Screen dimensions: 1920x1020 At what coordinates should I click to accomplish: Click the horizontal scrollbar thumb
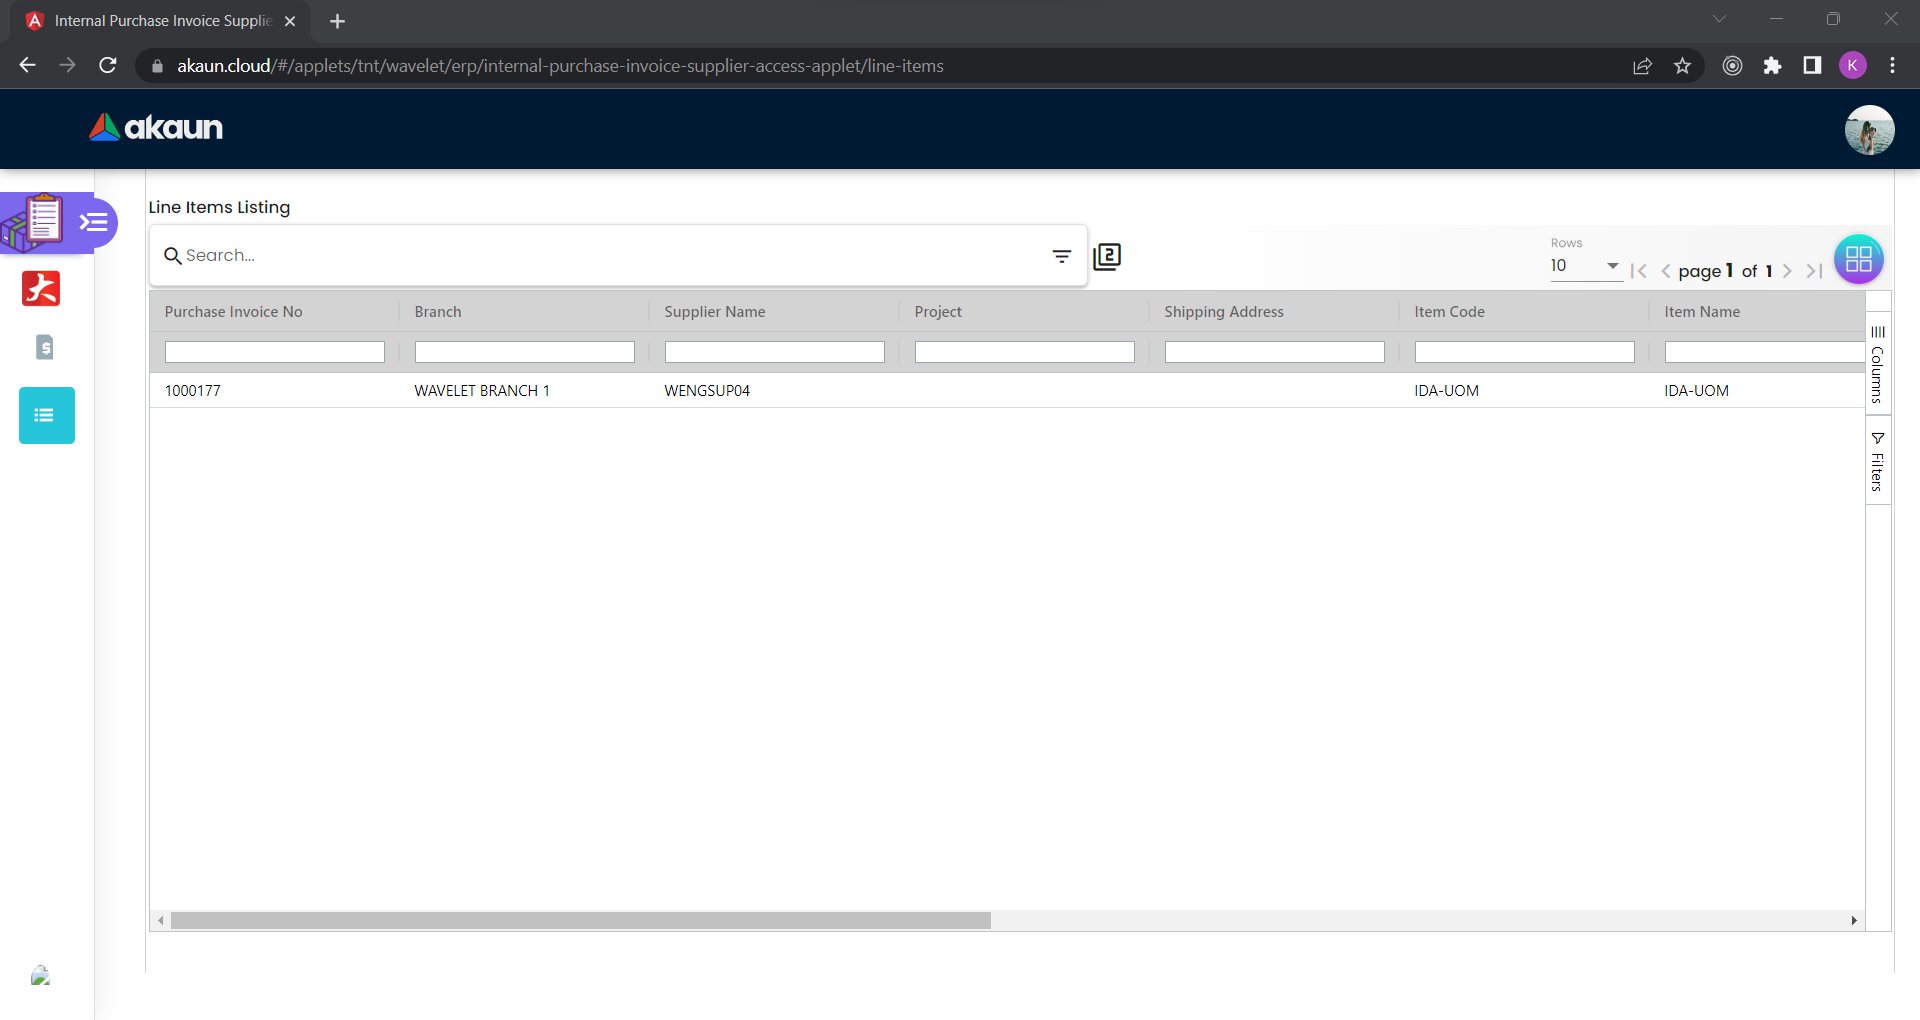(581, 921)
